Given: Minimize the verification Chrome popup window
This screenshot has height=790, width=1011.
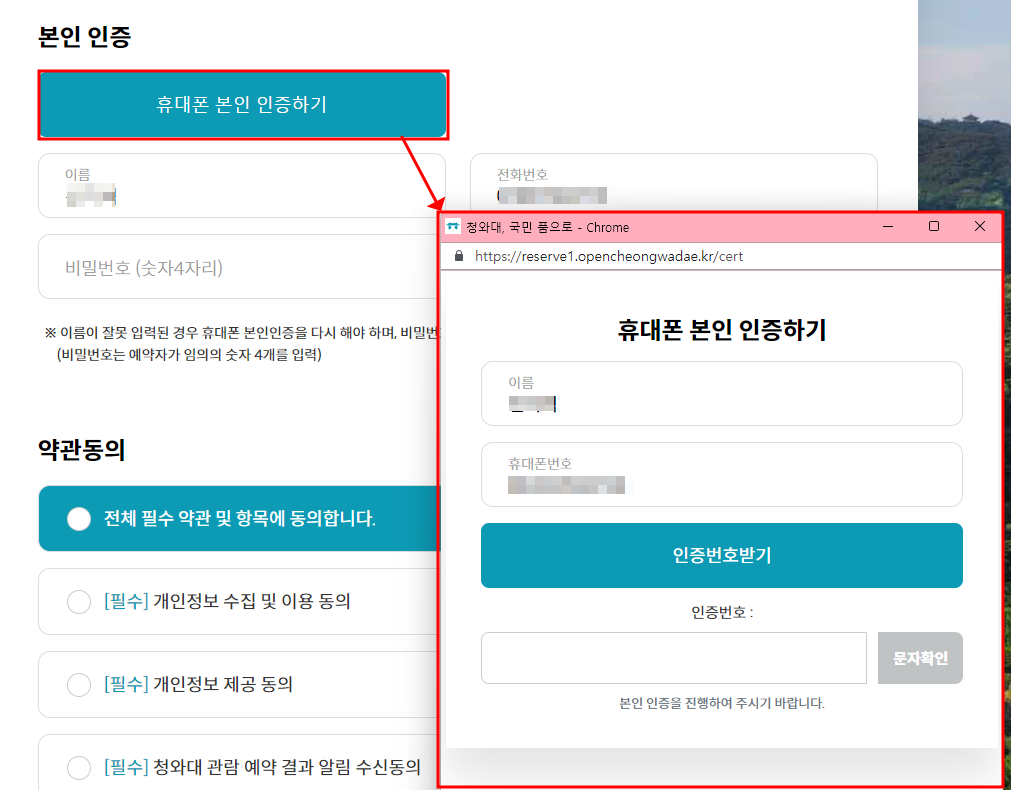Looking at the screenshot, I should pyautogui.click(x=887, y=227).
